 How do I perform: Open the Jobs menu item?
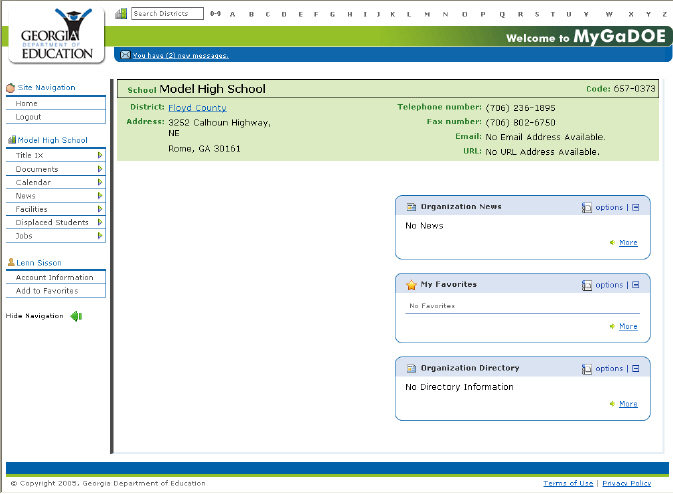(56, 236)
